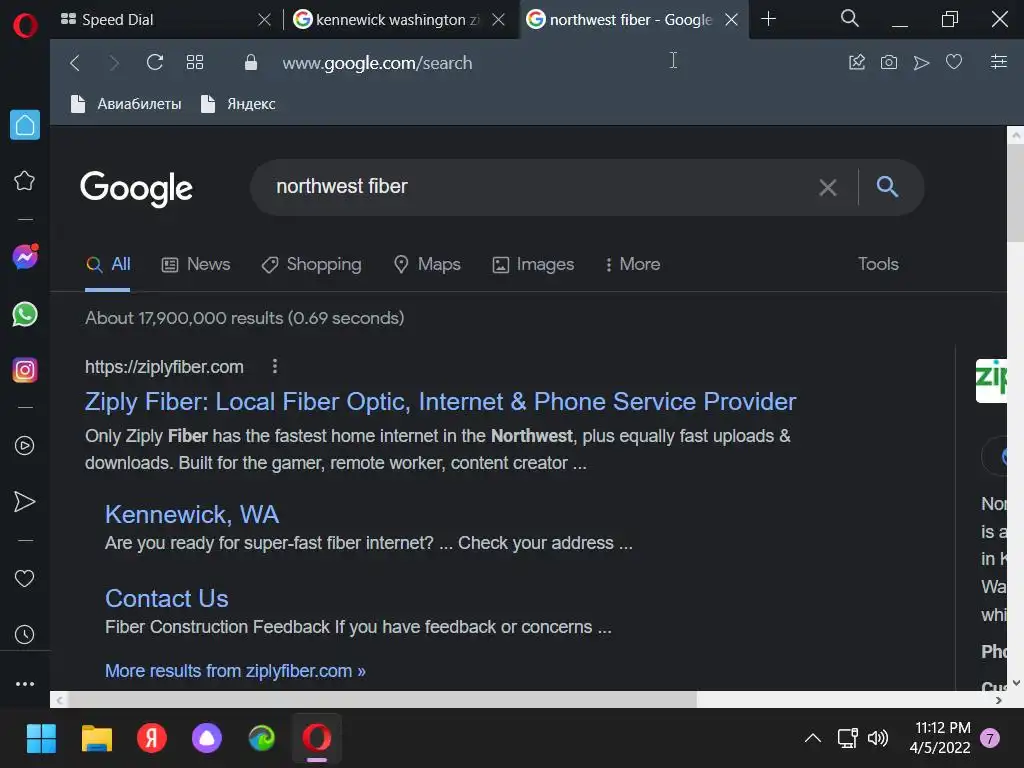This screenshot has width=1024, height=768.
Task: Open Авиабилеты bookmark
Action: 126,104
